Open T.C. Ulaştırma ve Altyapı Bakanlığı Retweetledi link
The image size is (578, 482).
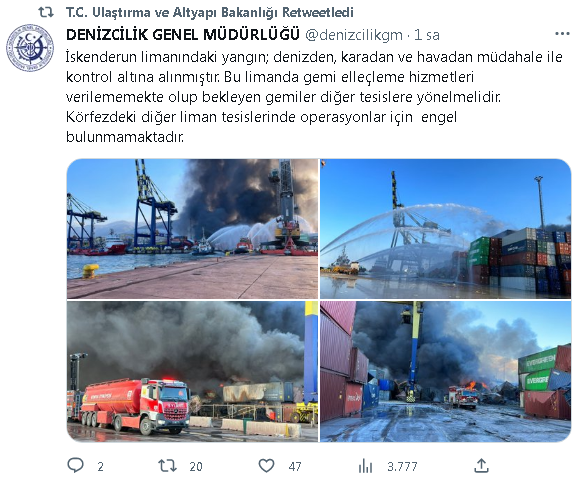pos(210,12)
